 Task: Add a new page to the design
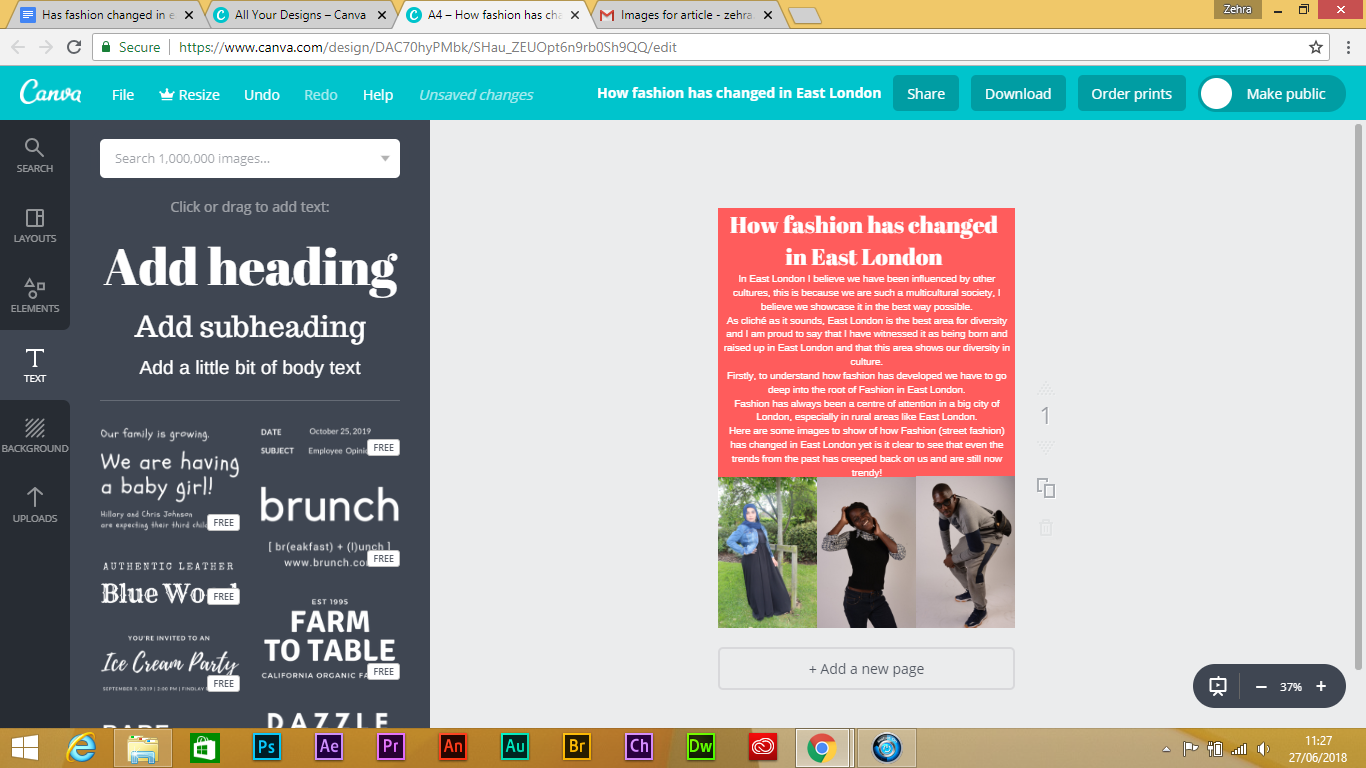coord(866,669)
